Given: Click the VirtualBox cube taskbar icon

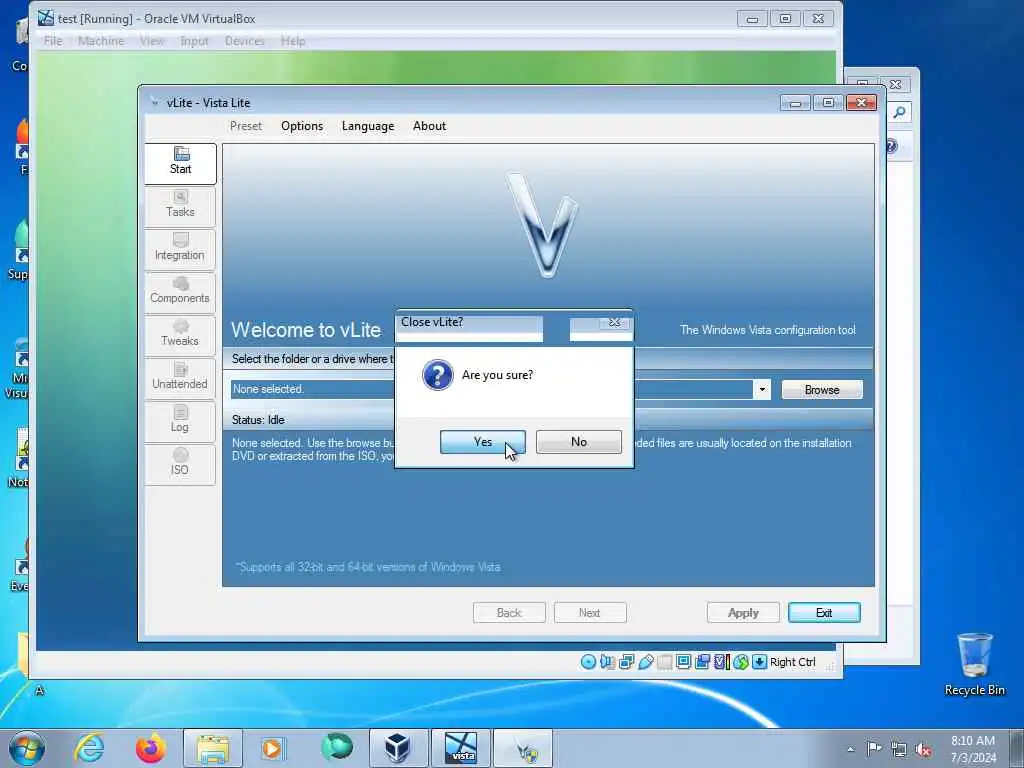Looking at the screenshot, I should [x=398, y=748].
